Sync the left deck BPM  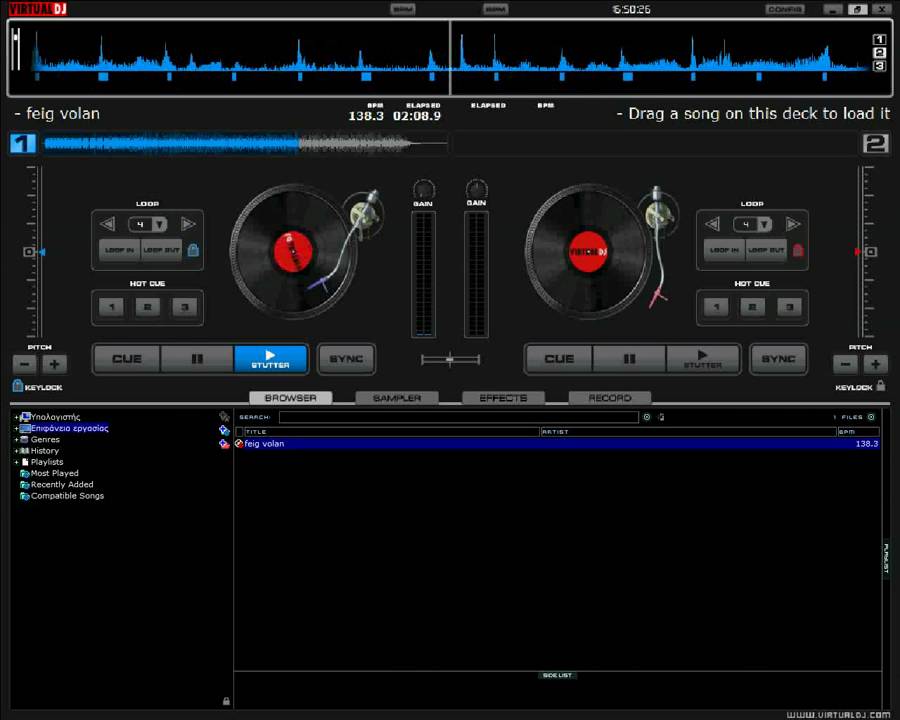346,359
